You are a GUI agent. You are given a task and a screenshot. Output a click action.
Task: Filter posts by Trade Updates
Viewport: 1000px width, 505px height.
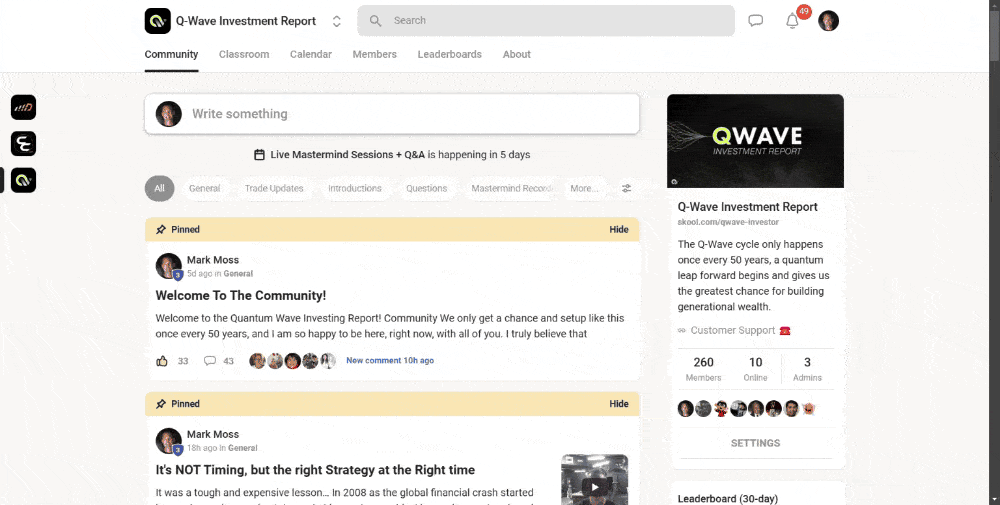click(x=274, y=188)
